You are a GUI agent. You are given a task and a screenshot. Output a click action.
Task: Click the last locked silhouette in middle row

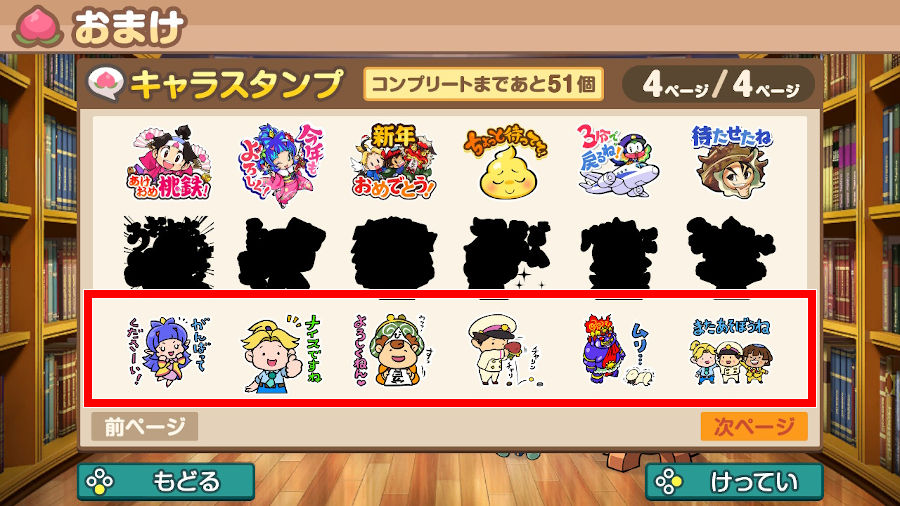[x=731, y=252]
